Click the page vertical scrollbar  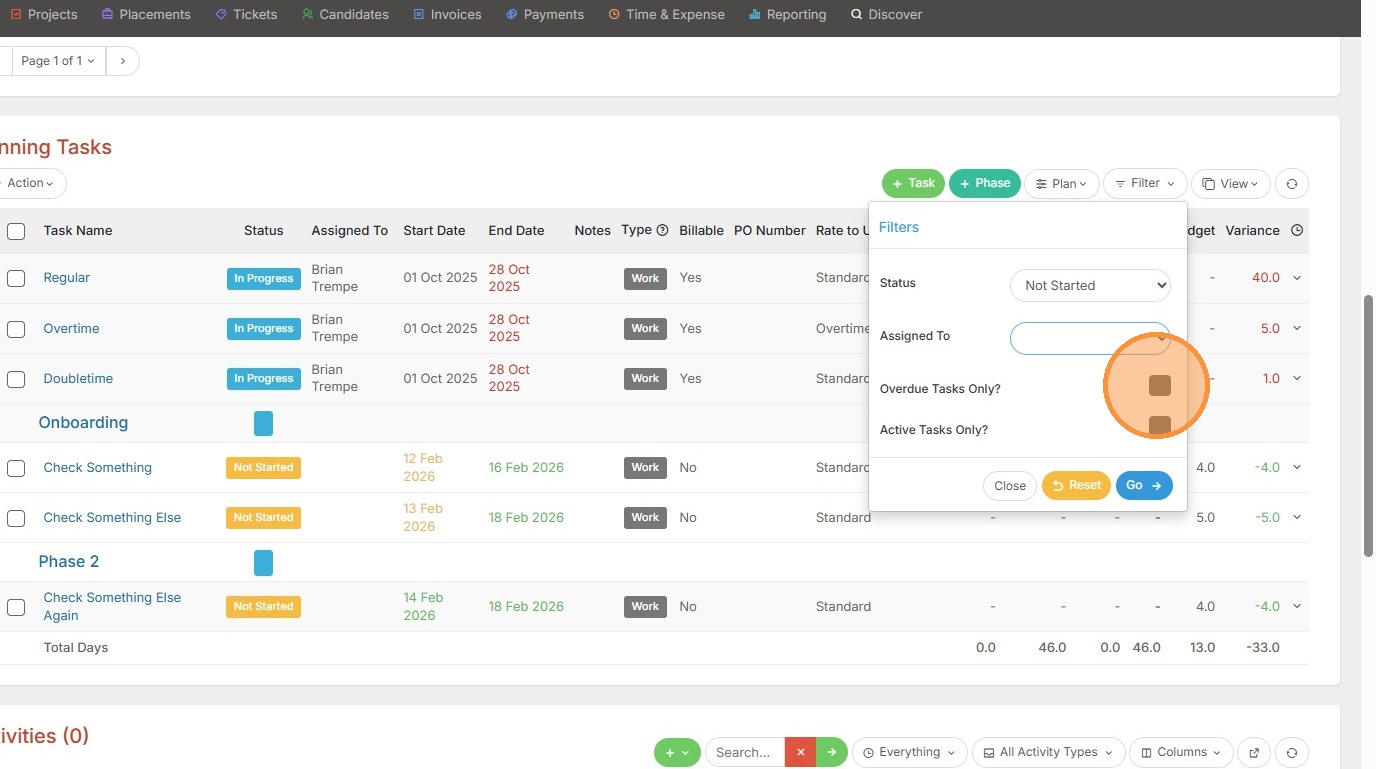point(1369,425)
